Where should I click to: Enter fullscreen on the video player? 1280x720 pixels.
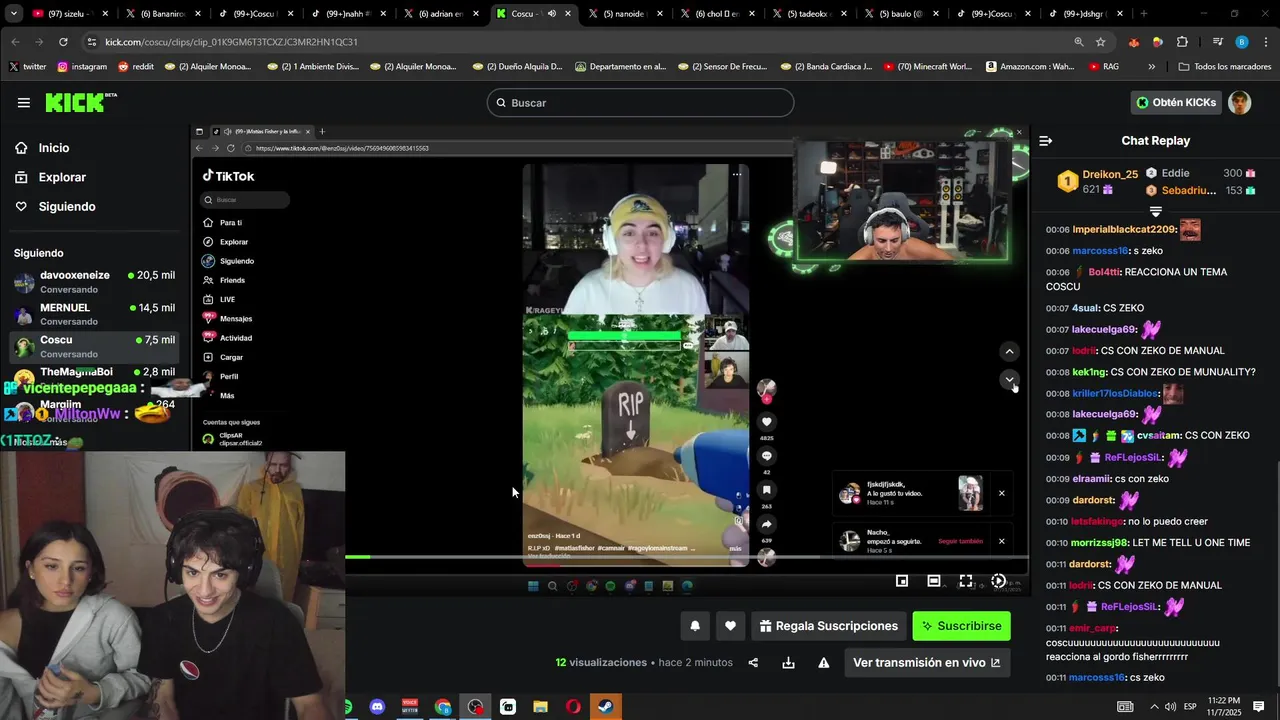(x=966, y=581)
